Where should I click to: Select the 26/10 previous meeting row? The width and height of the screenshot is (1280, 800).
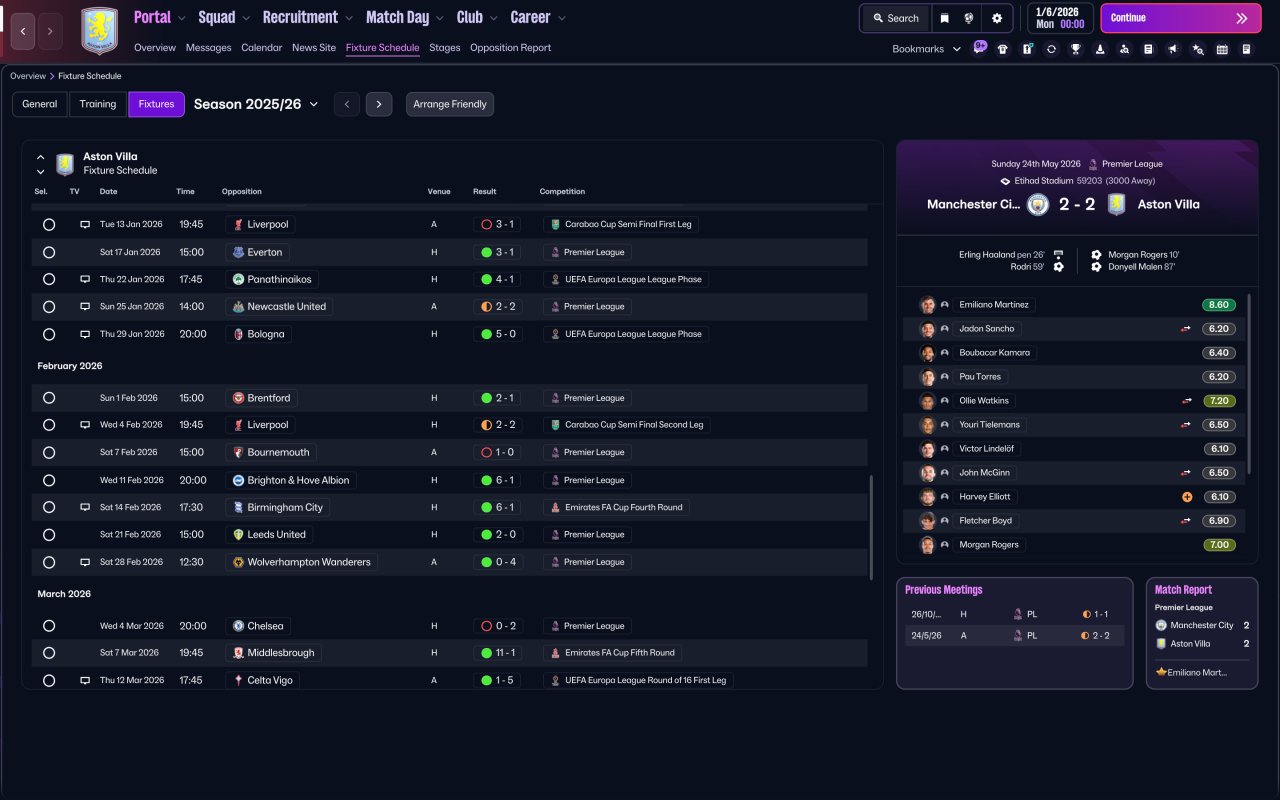pos(1015,614)
